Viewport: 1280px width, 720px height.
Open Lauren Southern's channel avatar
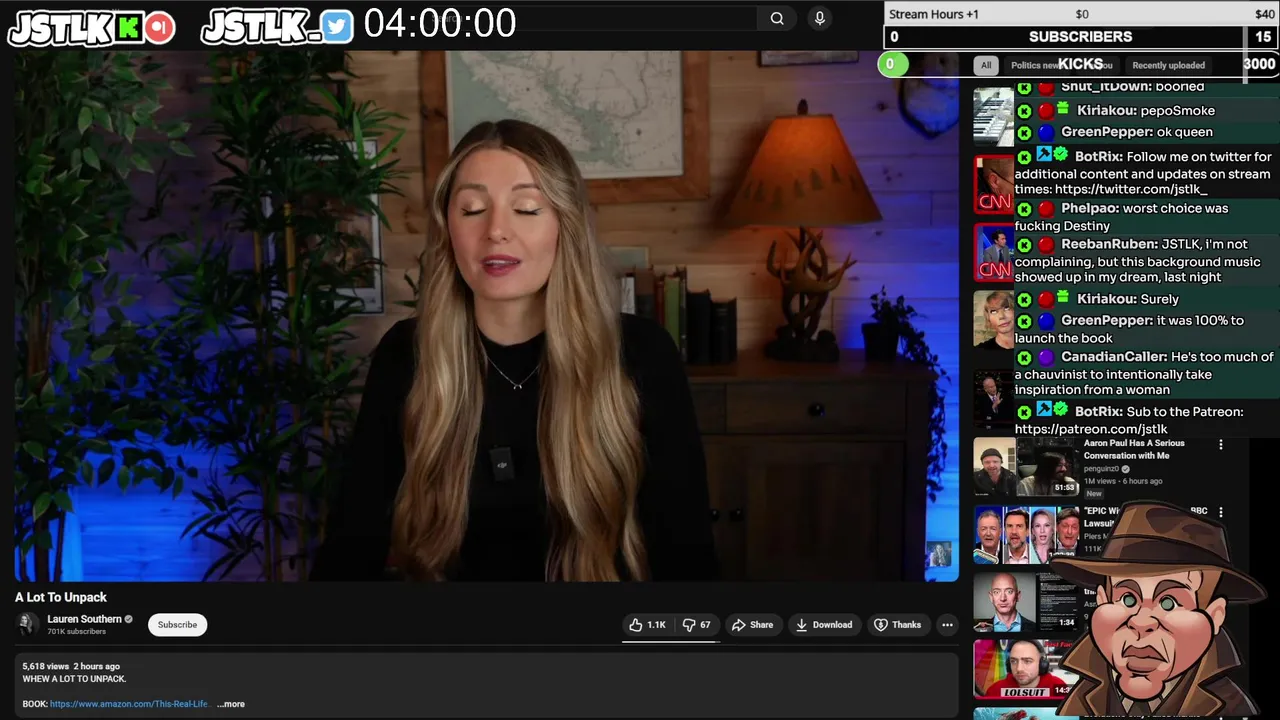[x=27, y=624]
